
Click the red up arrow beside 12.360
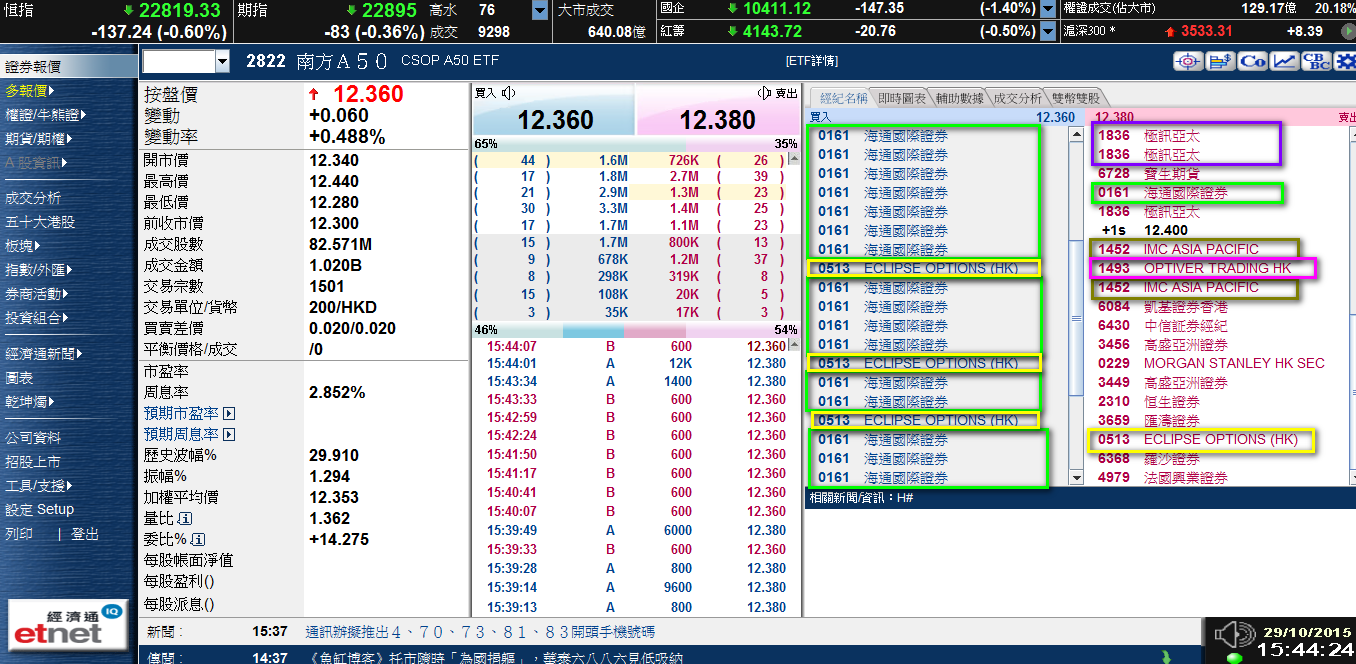[x=314, y=95]
